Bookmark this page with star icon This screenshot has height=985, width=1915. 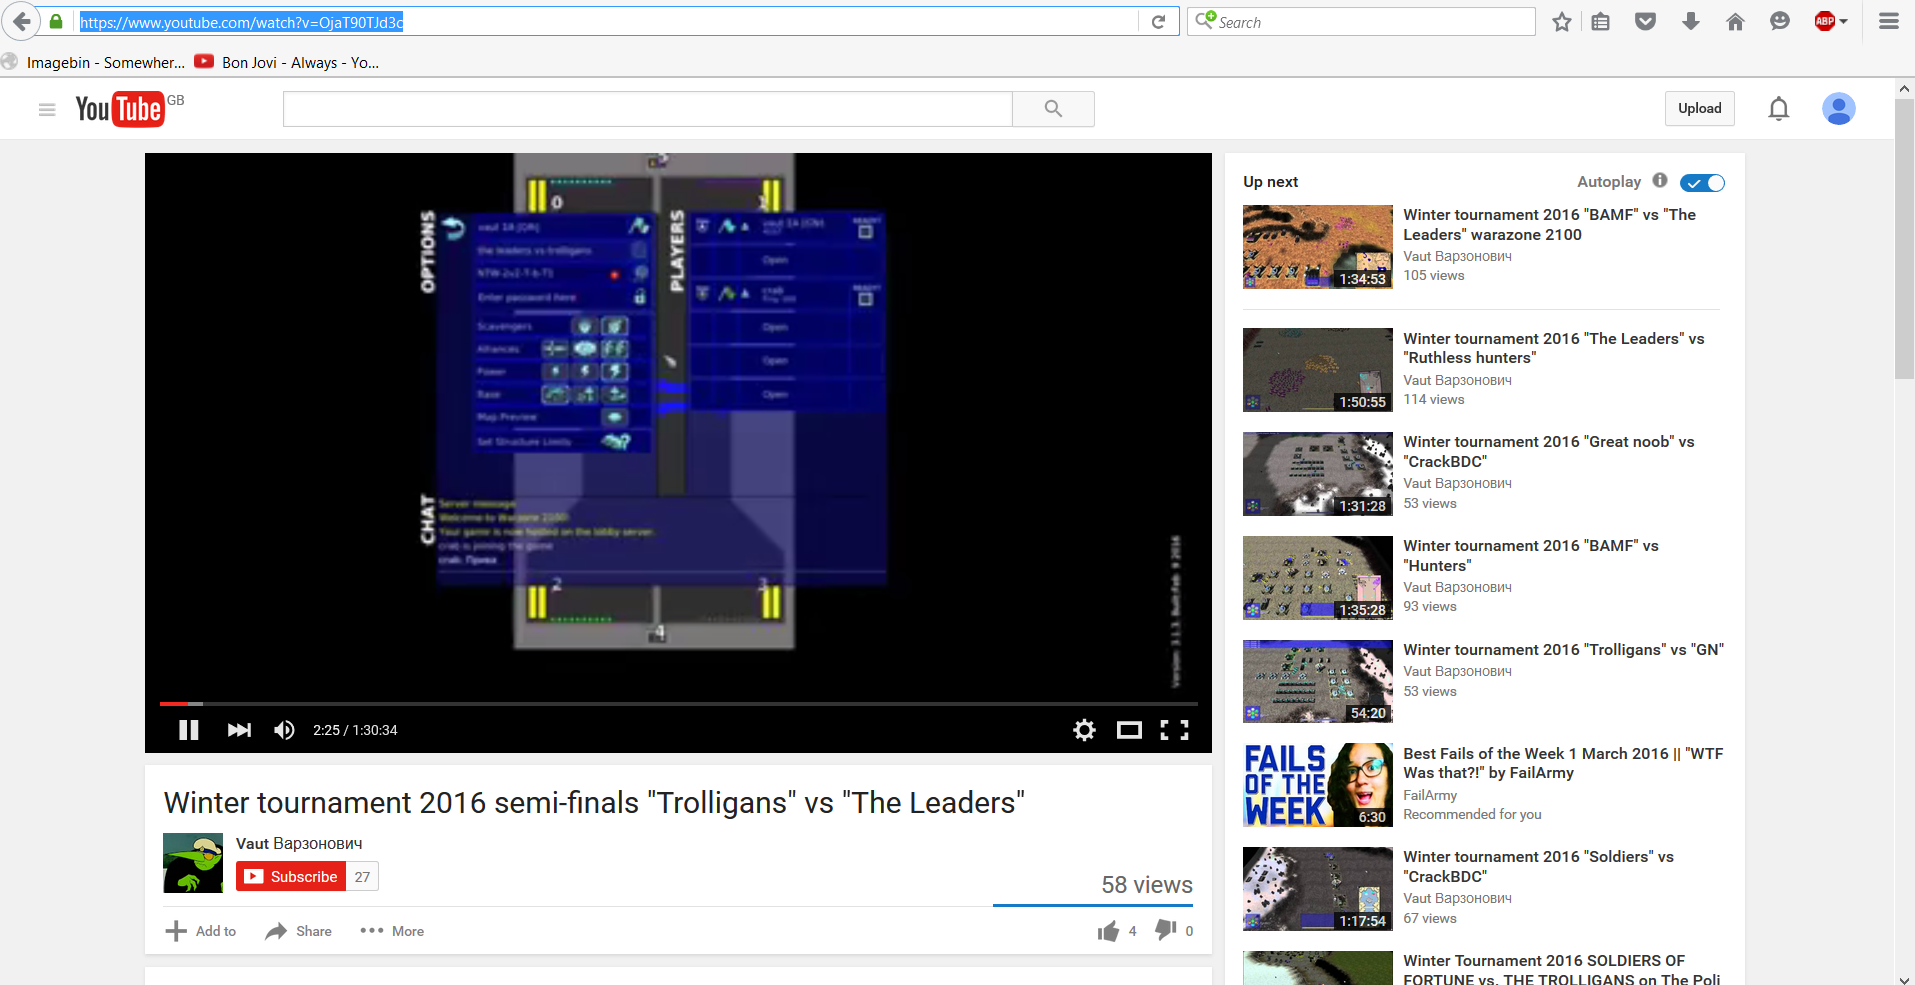pyautogui.click(x=1562, y=22)
